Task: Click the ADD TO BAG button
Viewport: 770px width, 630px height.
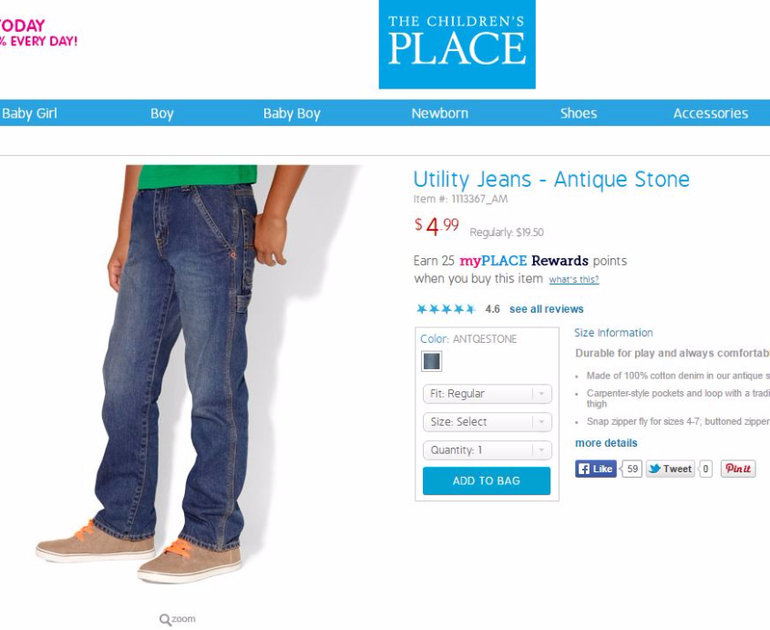Action: [x=487, y=481]
